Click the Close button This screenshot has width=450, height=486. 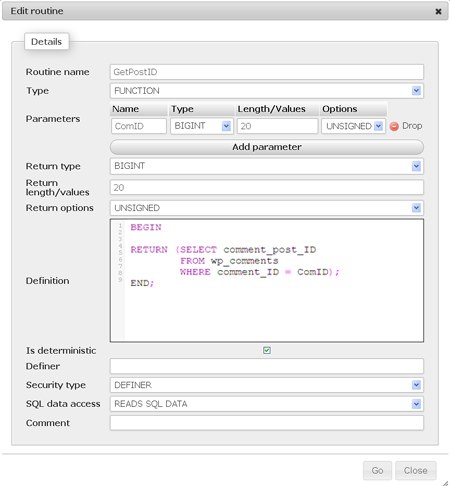click(416, 471)
